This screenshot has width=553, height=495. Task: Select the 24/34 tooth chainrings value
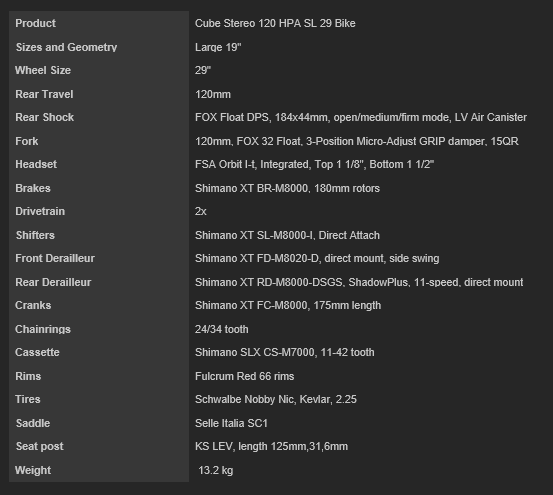coord(221,329)
